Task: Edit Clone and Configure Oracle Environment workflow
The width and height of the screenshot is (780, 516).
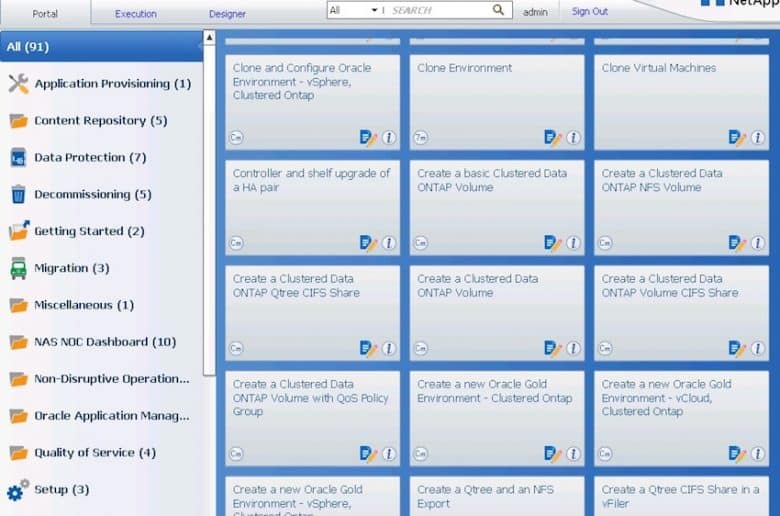Action: click(x=368, y=137)
